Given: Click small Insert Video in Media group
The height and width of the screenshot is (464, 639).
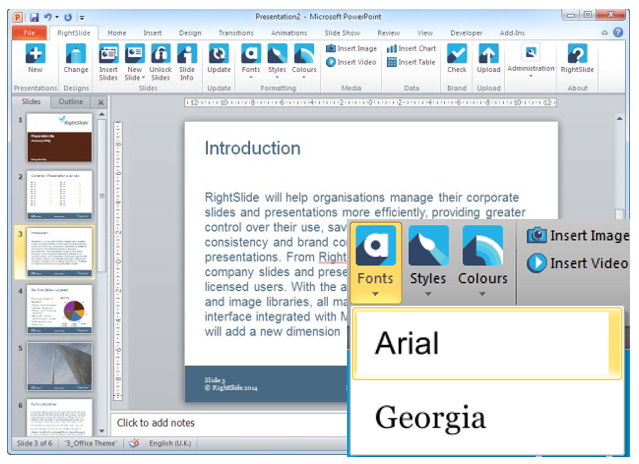Looking at the screenshot, I should [351, 62].
